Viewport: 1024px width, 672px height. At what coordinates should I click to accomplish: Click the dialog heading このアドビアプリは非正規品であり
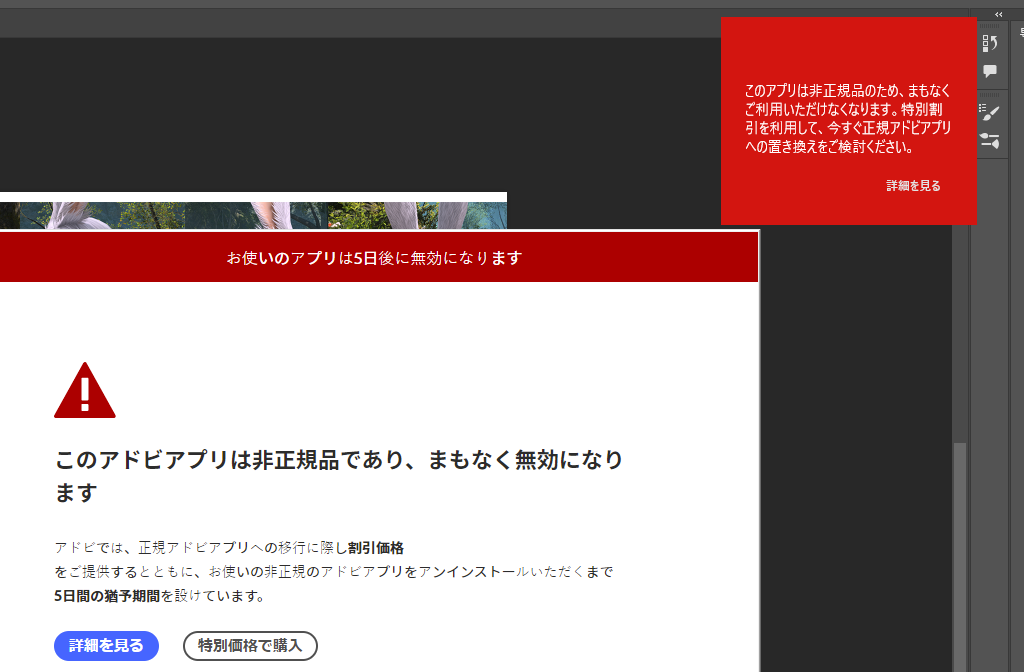click(339, 461)
